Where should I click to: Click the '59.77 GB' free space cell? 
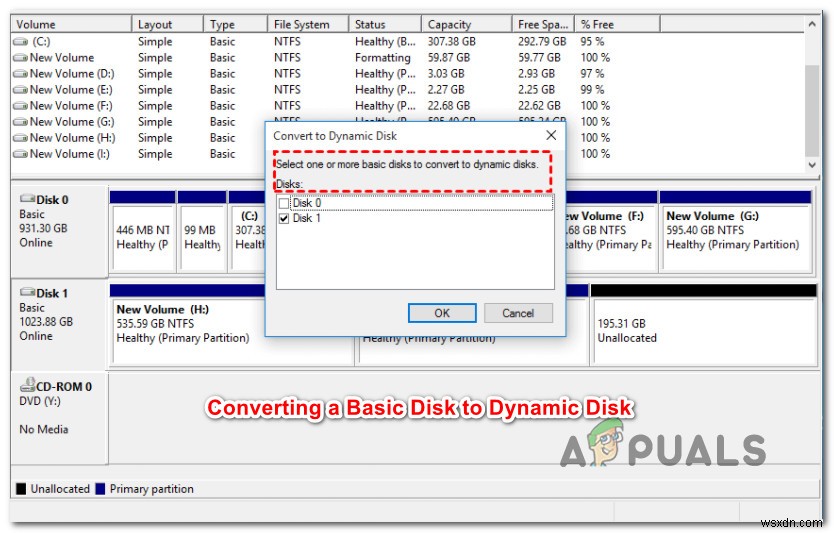[x=539, y=57]
